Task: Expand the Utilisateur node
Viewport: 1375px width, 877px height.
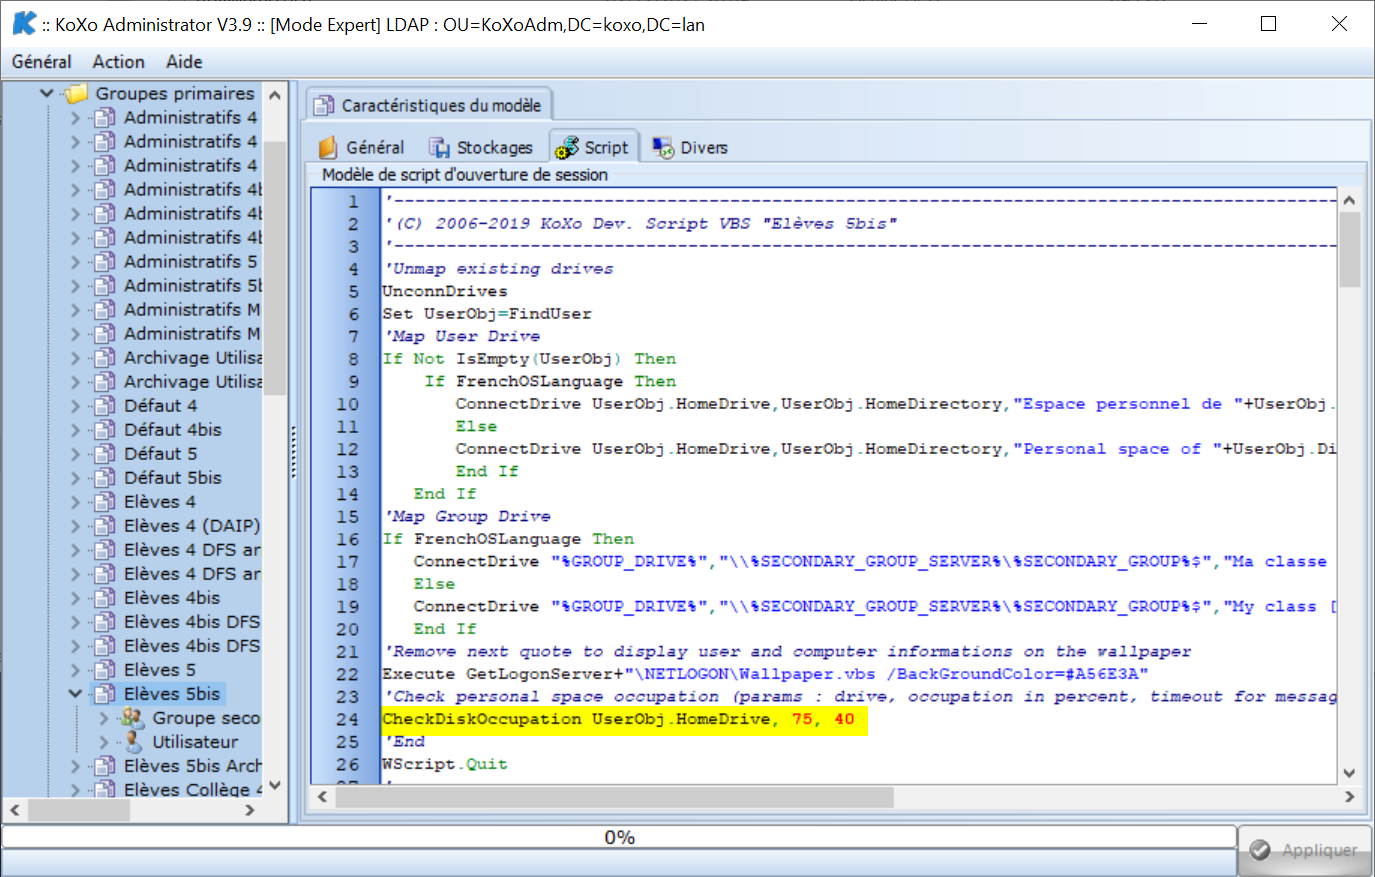Action: 104,742
